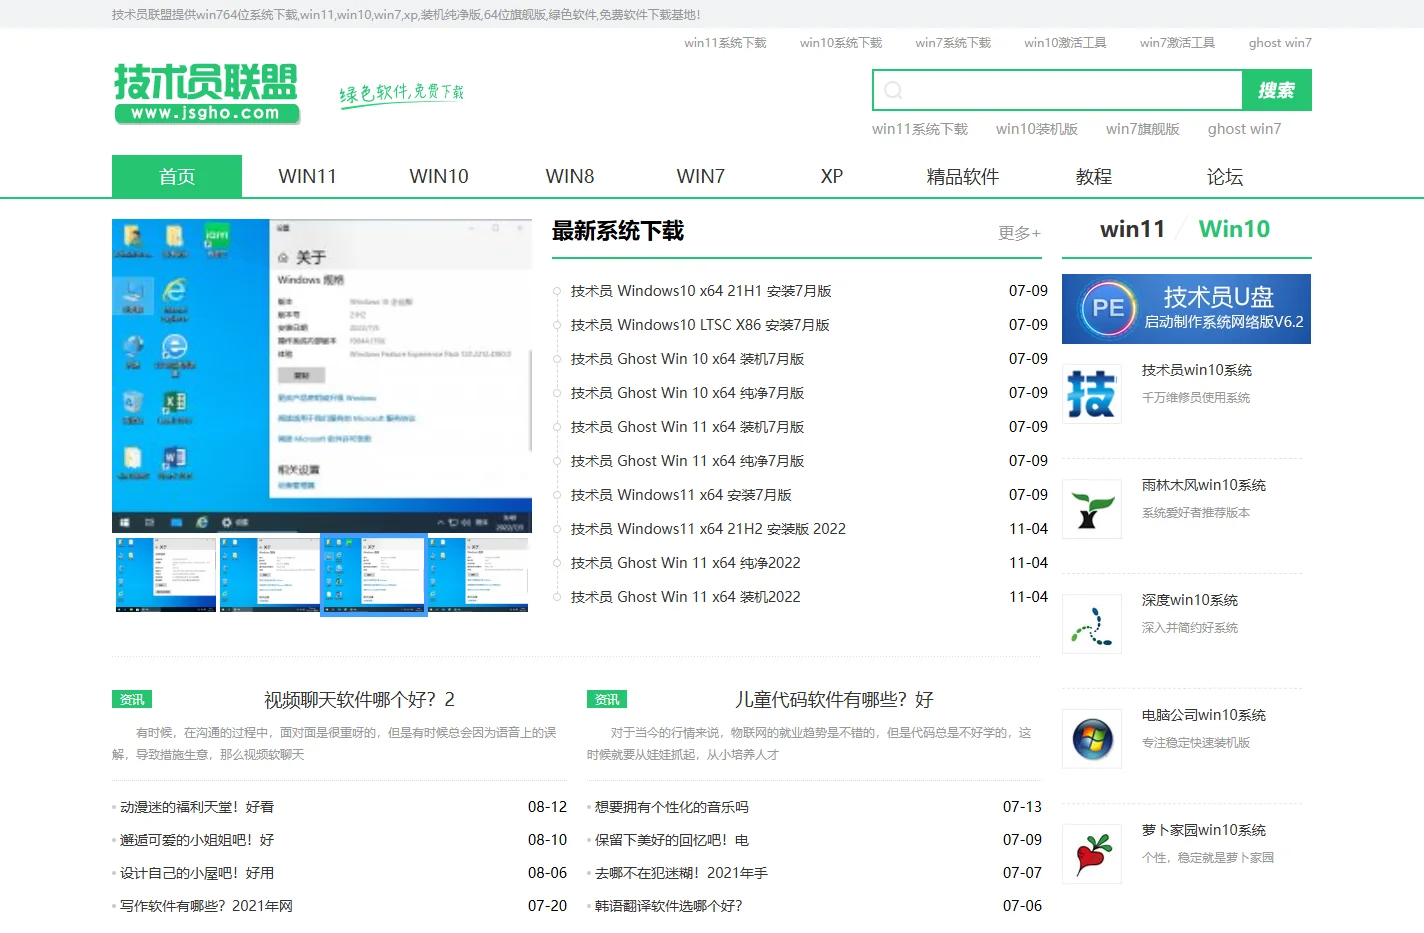Open article 儿童代码软件有哪些？好
1424x933 pixels.
[x=834, y=699]
